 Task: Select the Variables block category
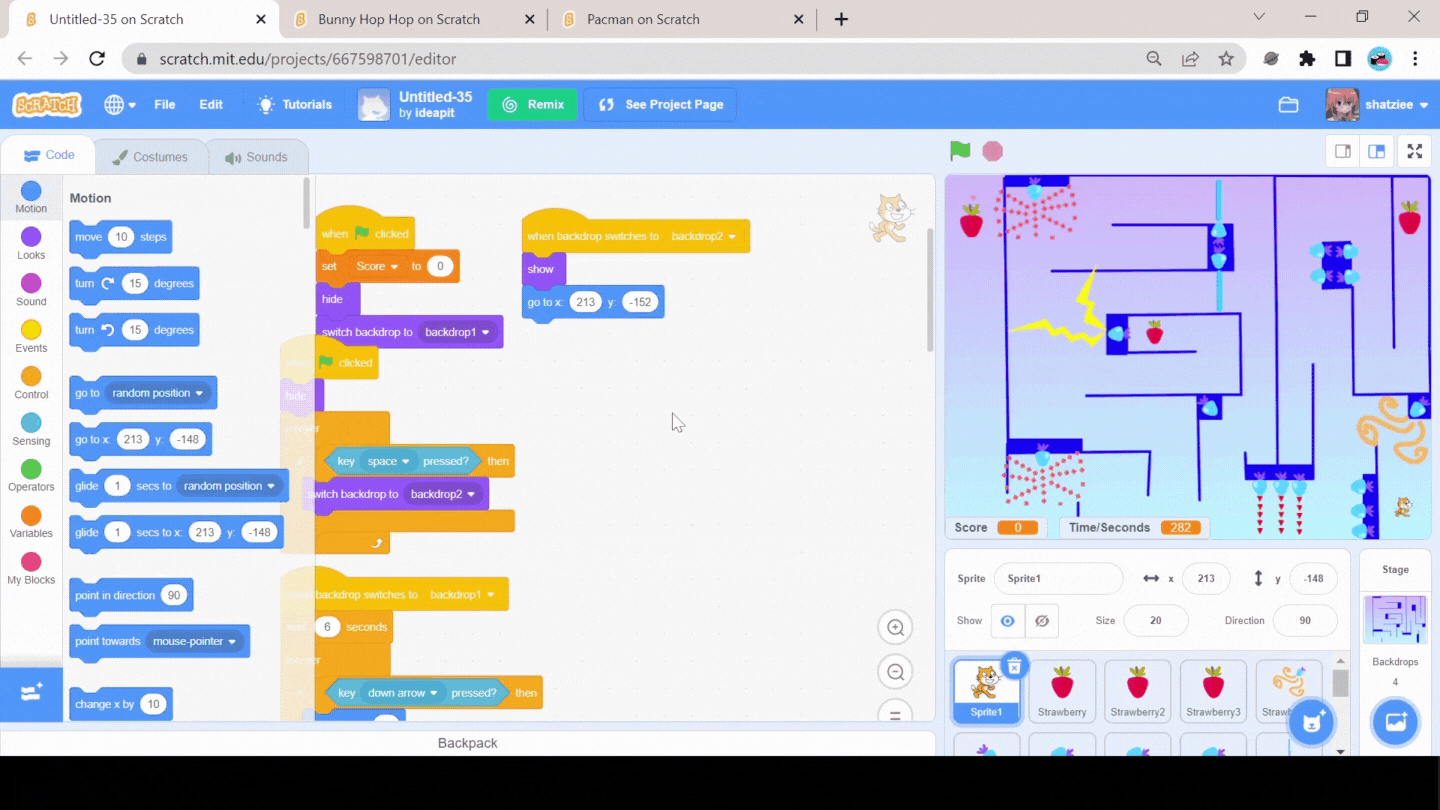click(x=31, y=522)
